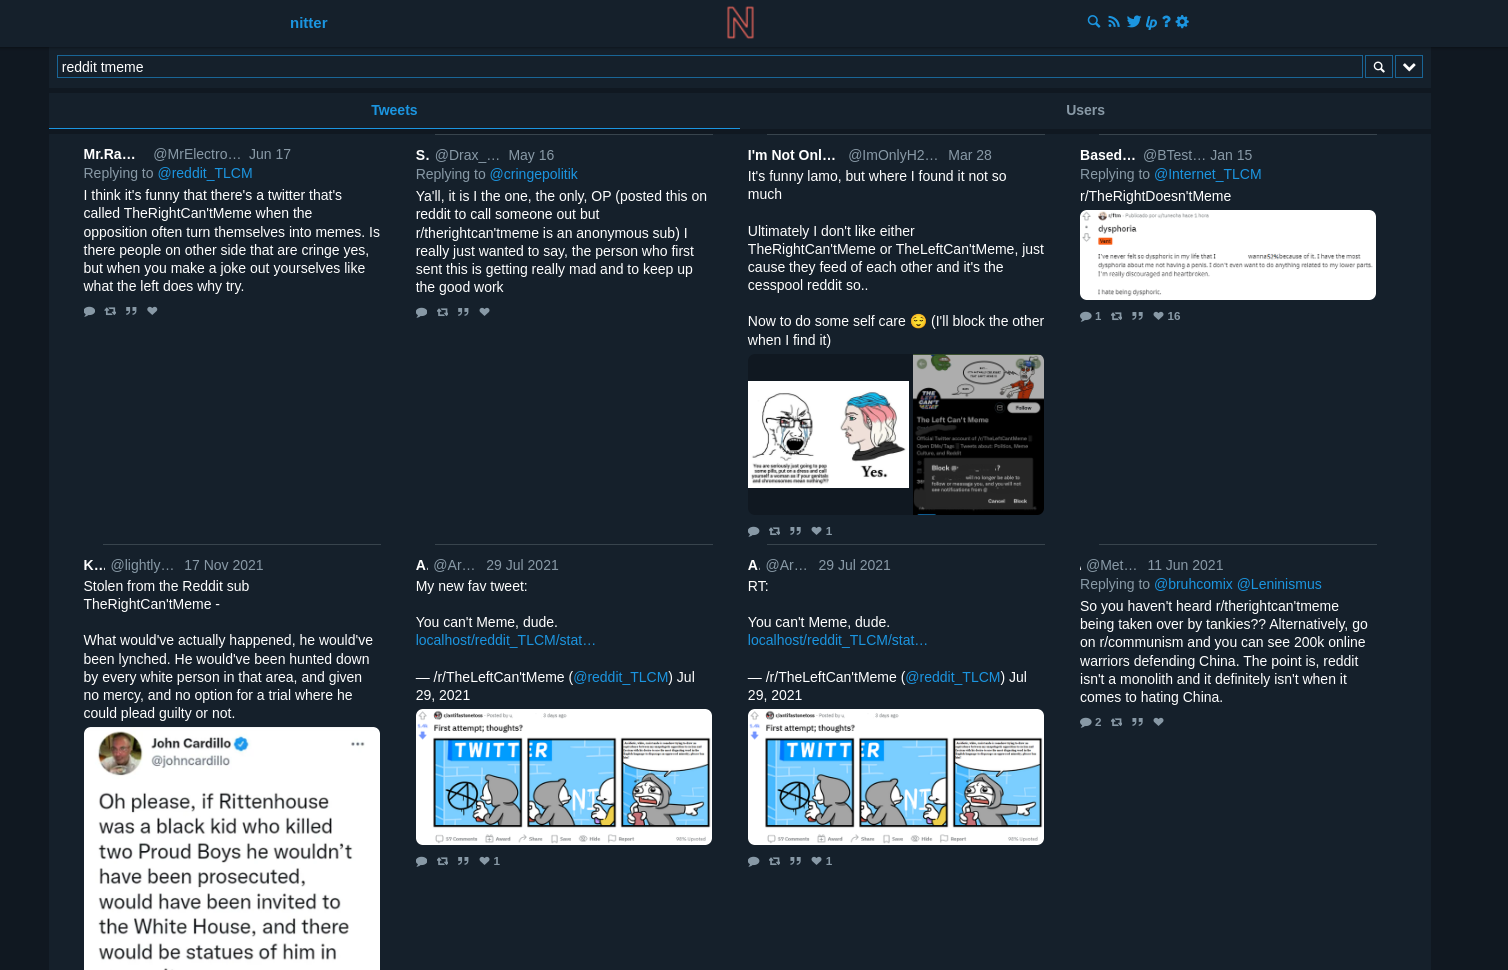Viewport: 1508px width, 970px height.
Task: Click the Twitter bird icon in the header
Action: point(1134,21)
